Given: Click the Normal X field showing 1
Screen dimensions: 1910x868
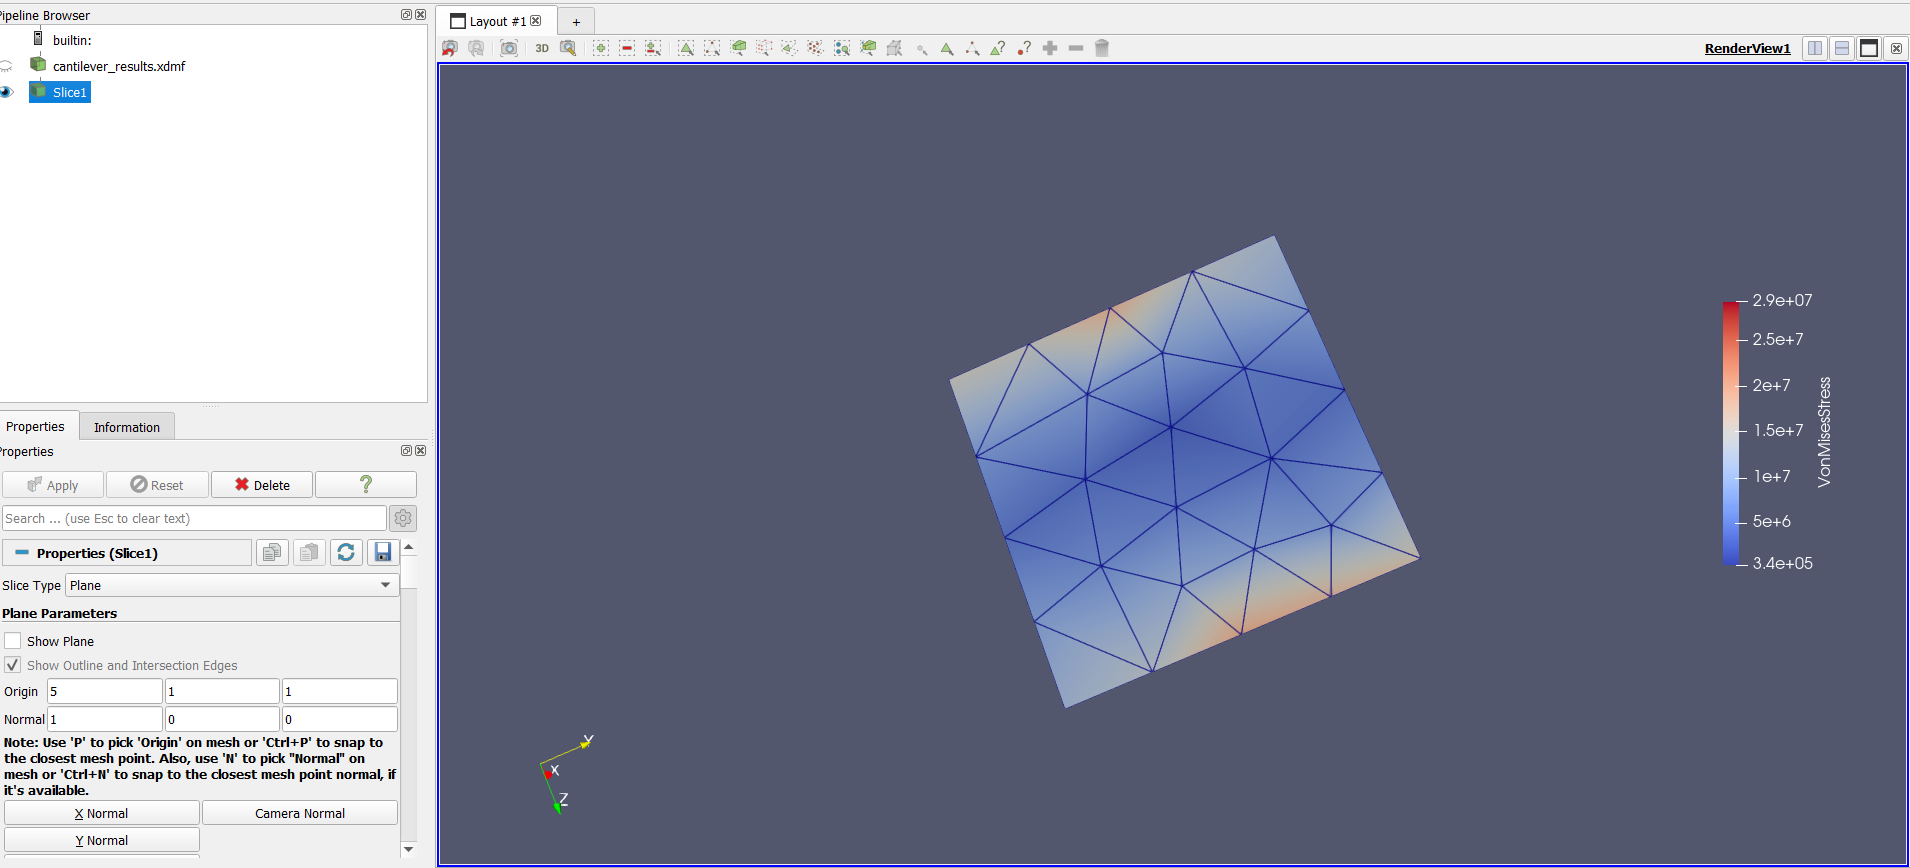Looking at the screenshot, I should (105, 719).
